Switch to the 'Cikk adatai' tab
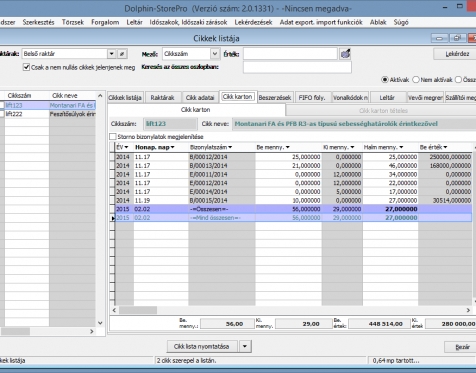This screenshot has width=476, height=373. pos(200,98)
